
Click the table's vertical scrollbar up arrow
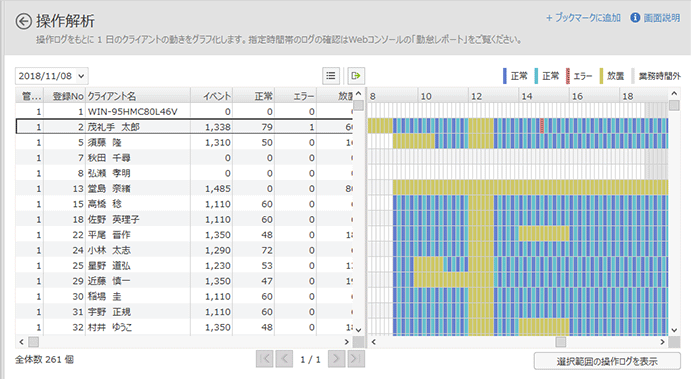(x=359, y=93)
